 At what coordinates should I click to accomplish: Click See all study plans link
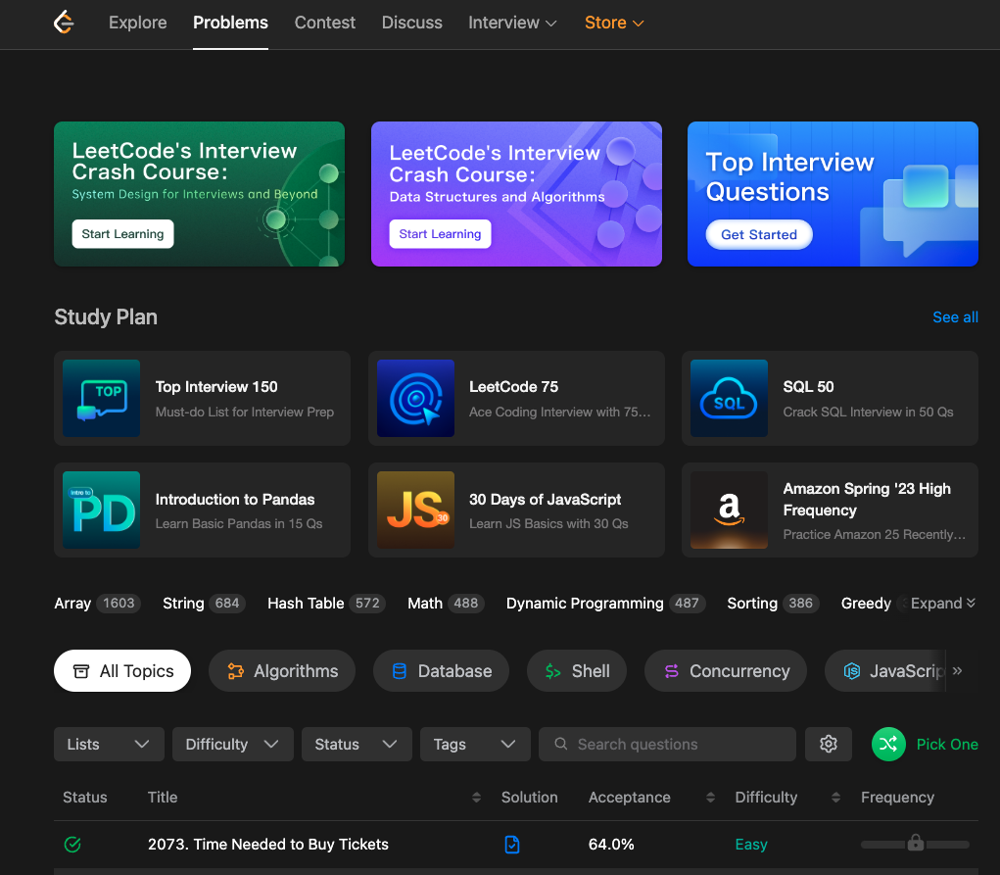[x=955, y=317]
